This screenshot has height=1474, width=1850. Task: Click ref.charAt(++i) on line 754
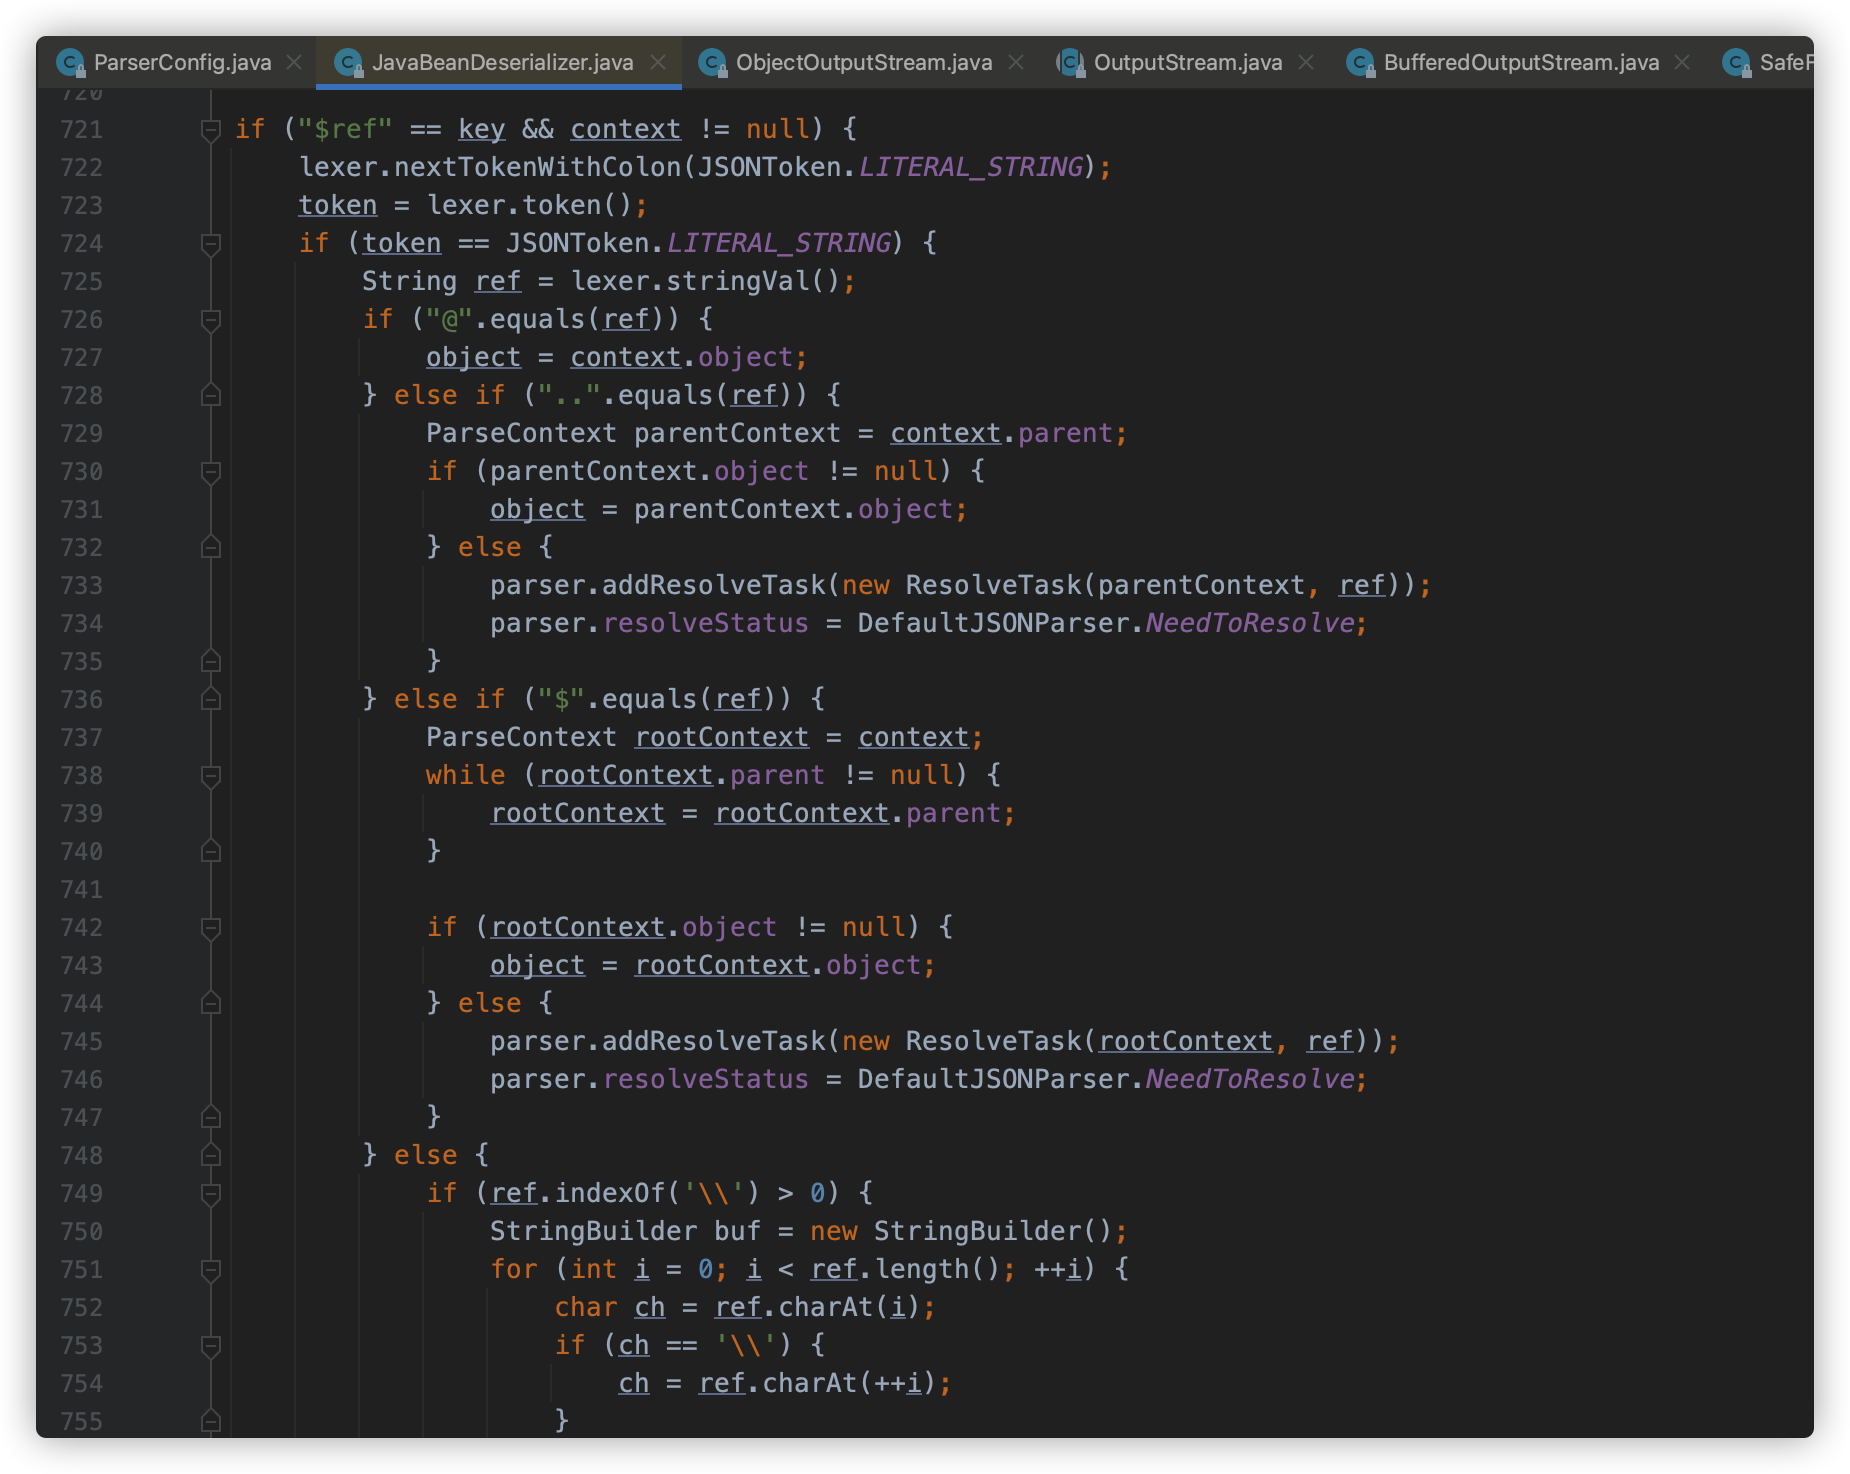click(x=817, y=1383)
